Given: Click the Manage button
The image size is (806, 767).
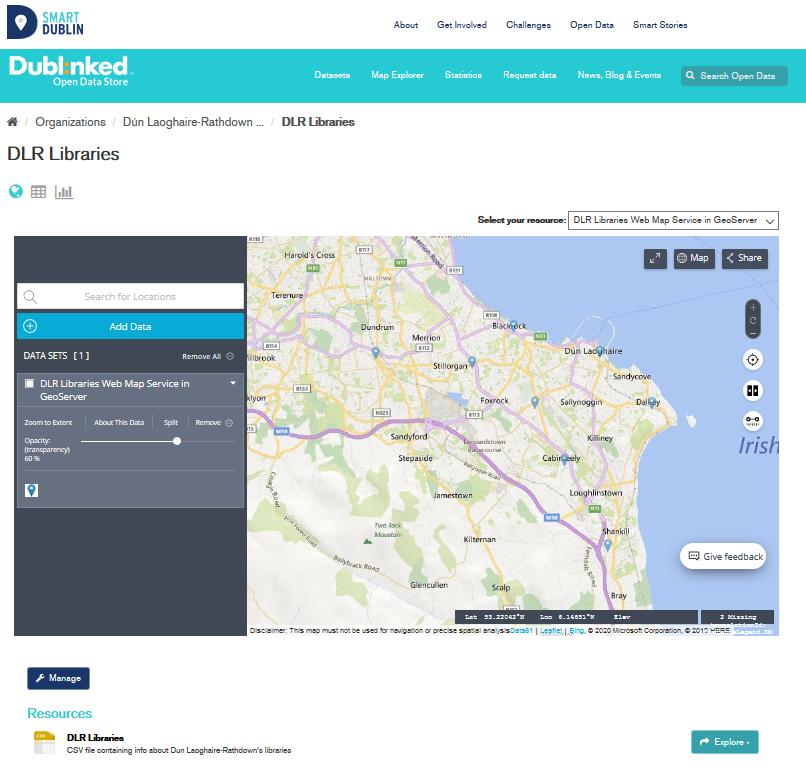Looking at the screenshot, I should 58,678.
